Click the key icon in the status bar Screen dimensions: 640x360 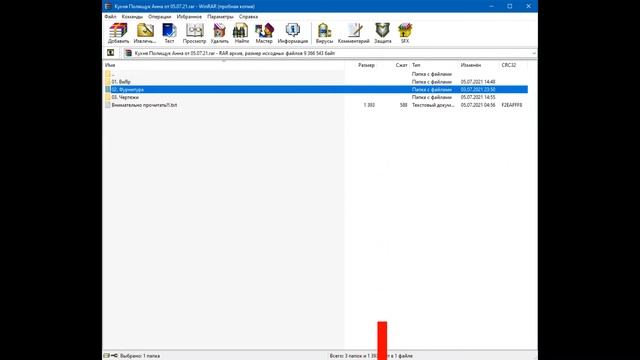pyautogui.click(x=115, y=356)
